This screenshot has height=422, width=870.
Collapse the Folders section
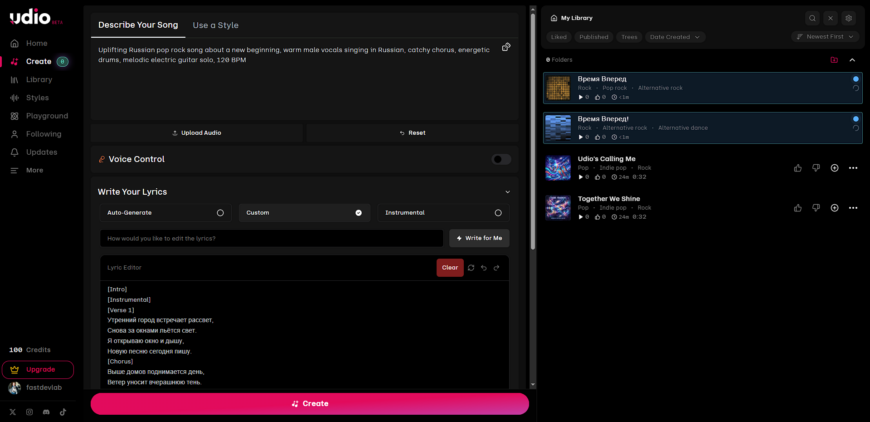point(852,60)
